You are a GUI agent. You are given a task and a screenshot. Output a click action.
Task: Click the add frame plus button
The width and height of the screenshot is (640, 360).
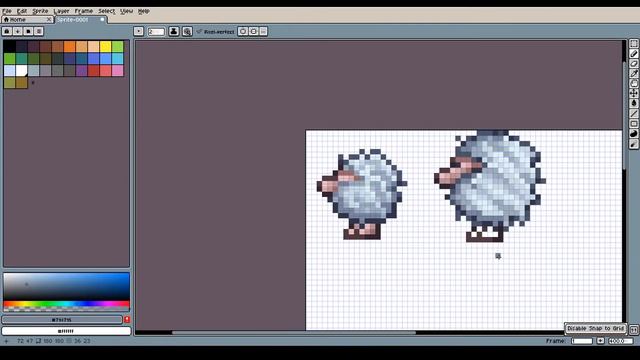(x=600, y=341)
